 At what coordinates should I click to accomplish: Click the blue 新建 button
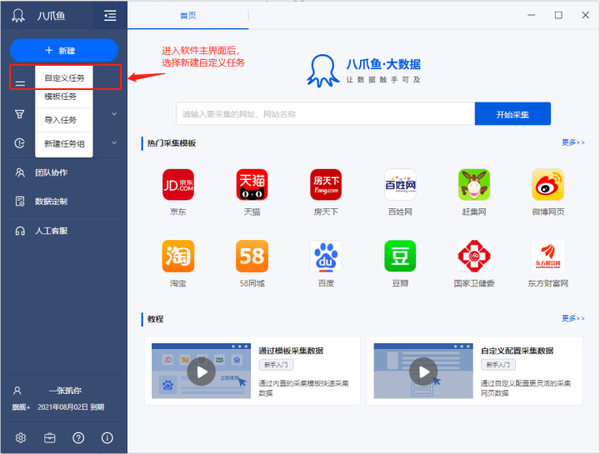(64, 50)
